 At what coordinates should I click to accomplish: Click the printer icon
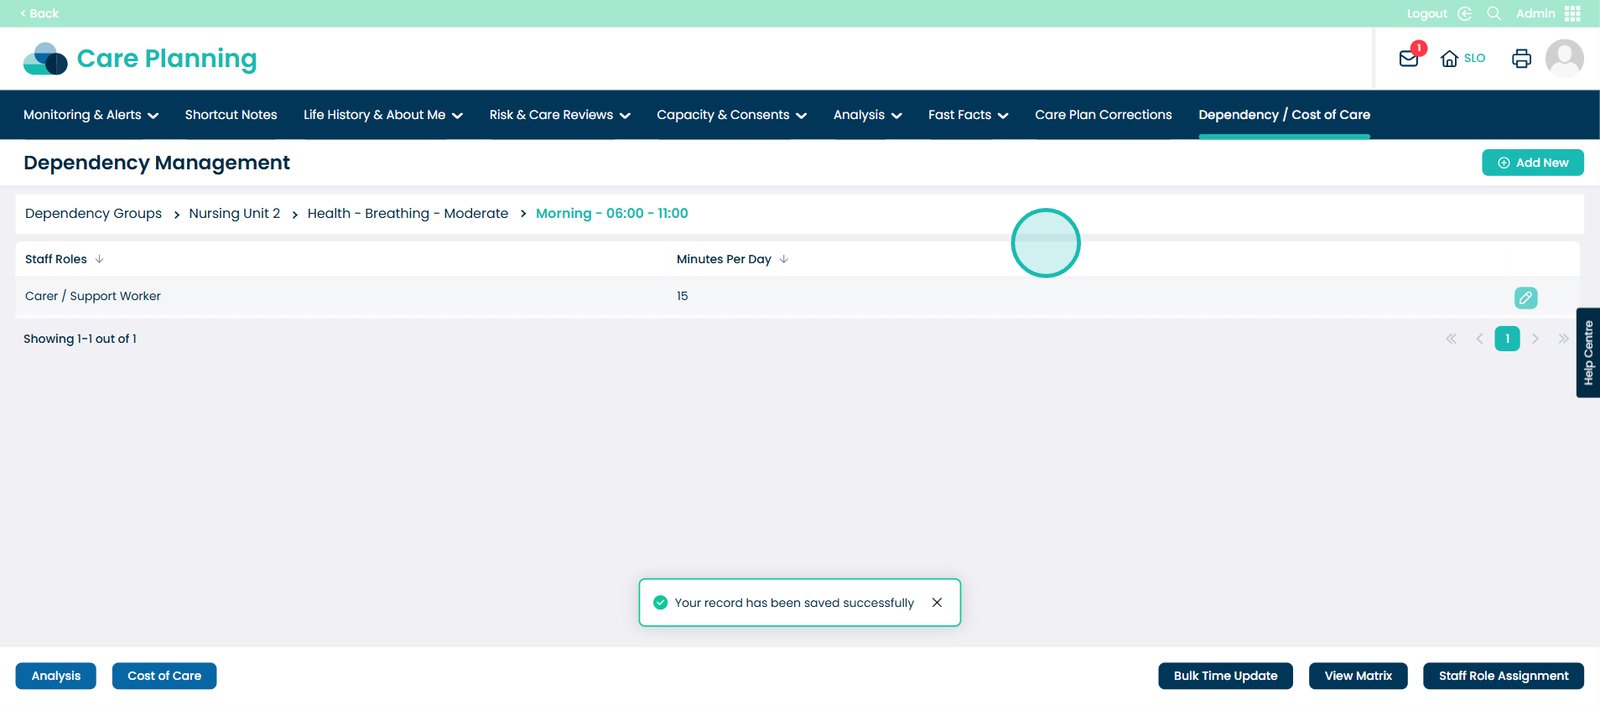click(x=1521, y=59)
